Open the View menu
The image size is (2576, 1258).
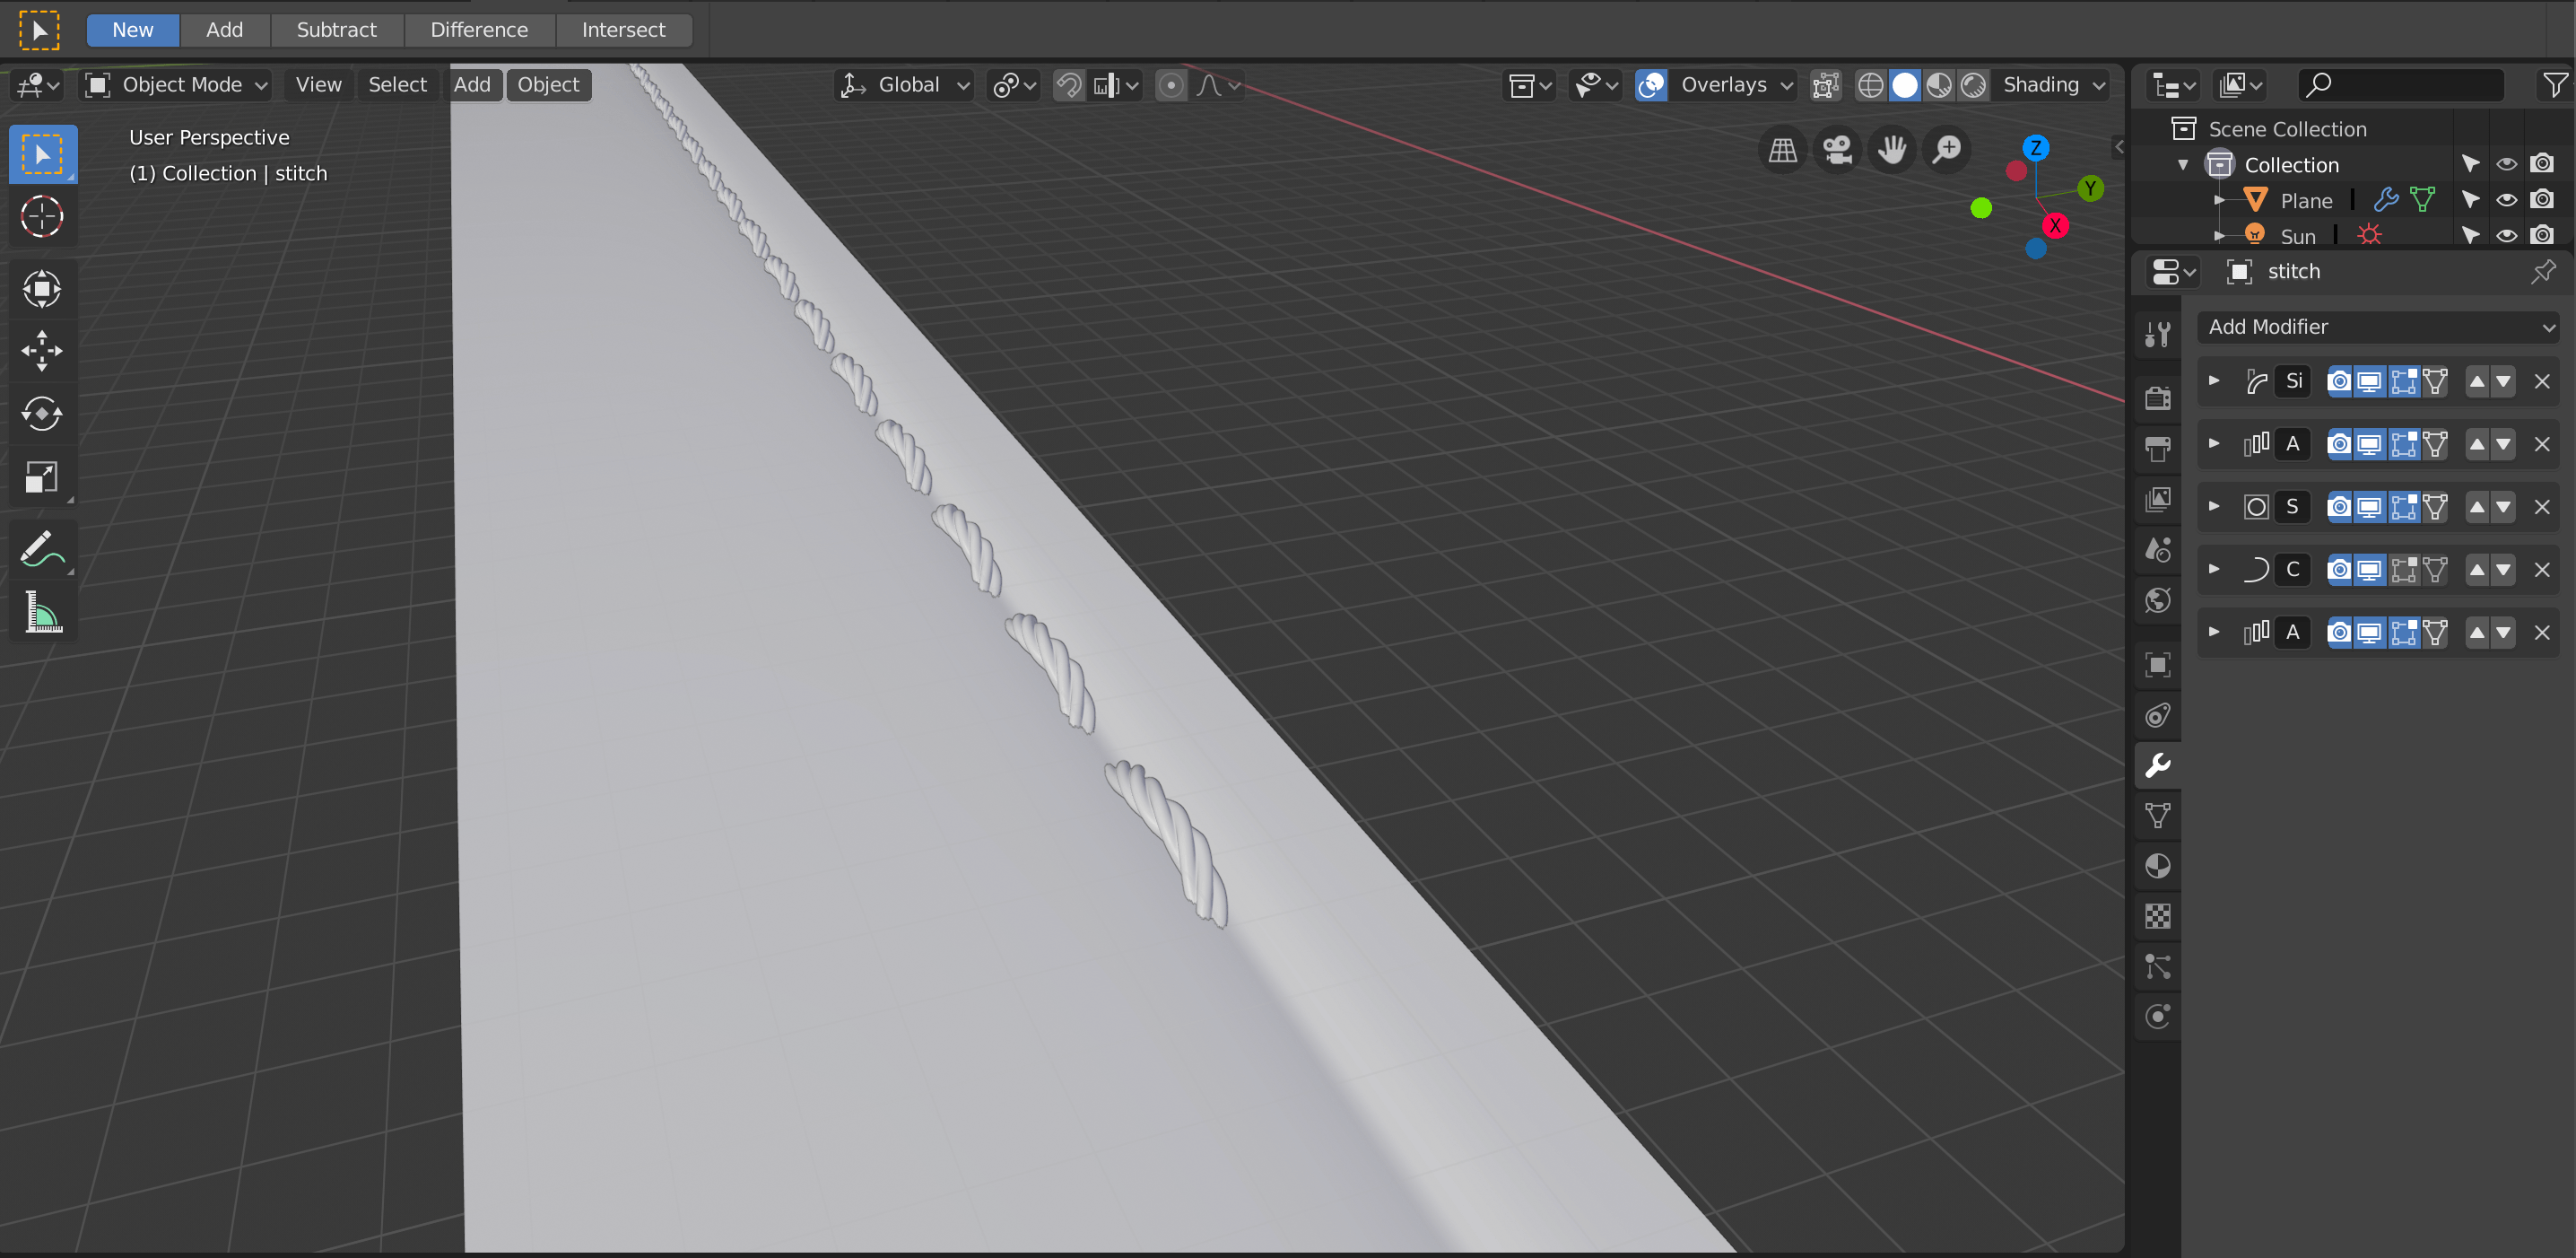[318, 85]
